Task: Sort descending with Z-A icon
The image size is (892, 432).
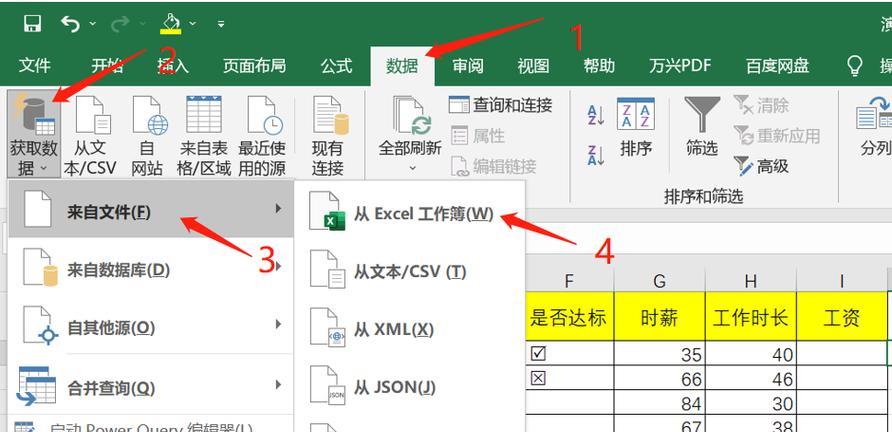Action: pos(596,155)
